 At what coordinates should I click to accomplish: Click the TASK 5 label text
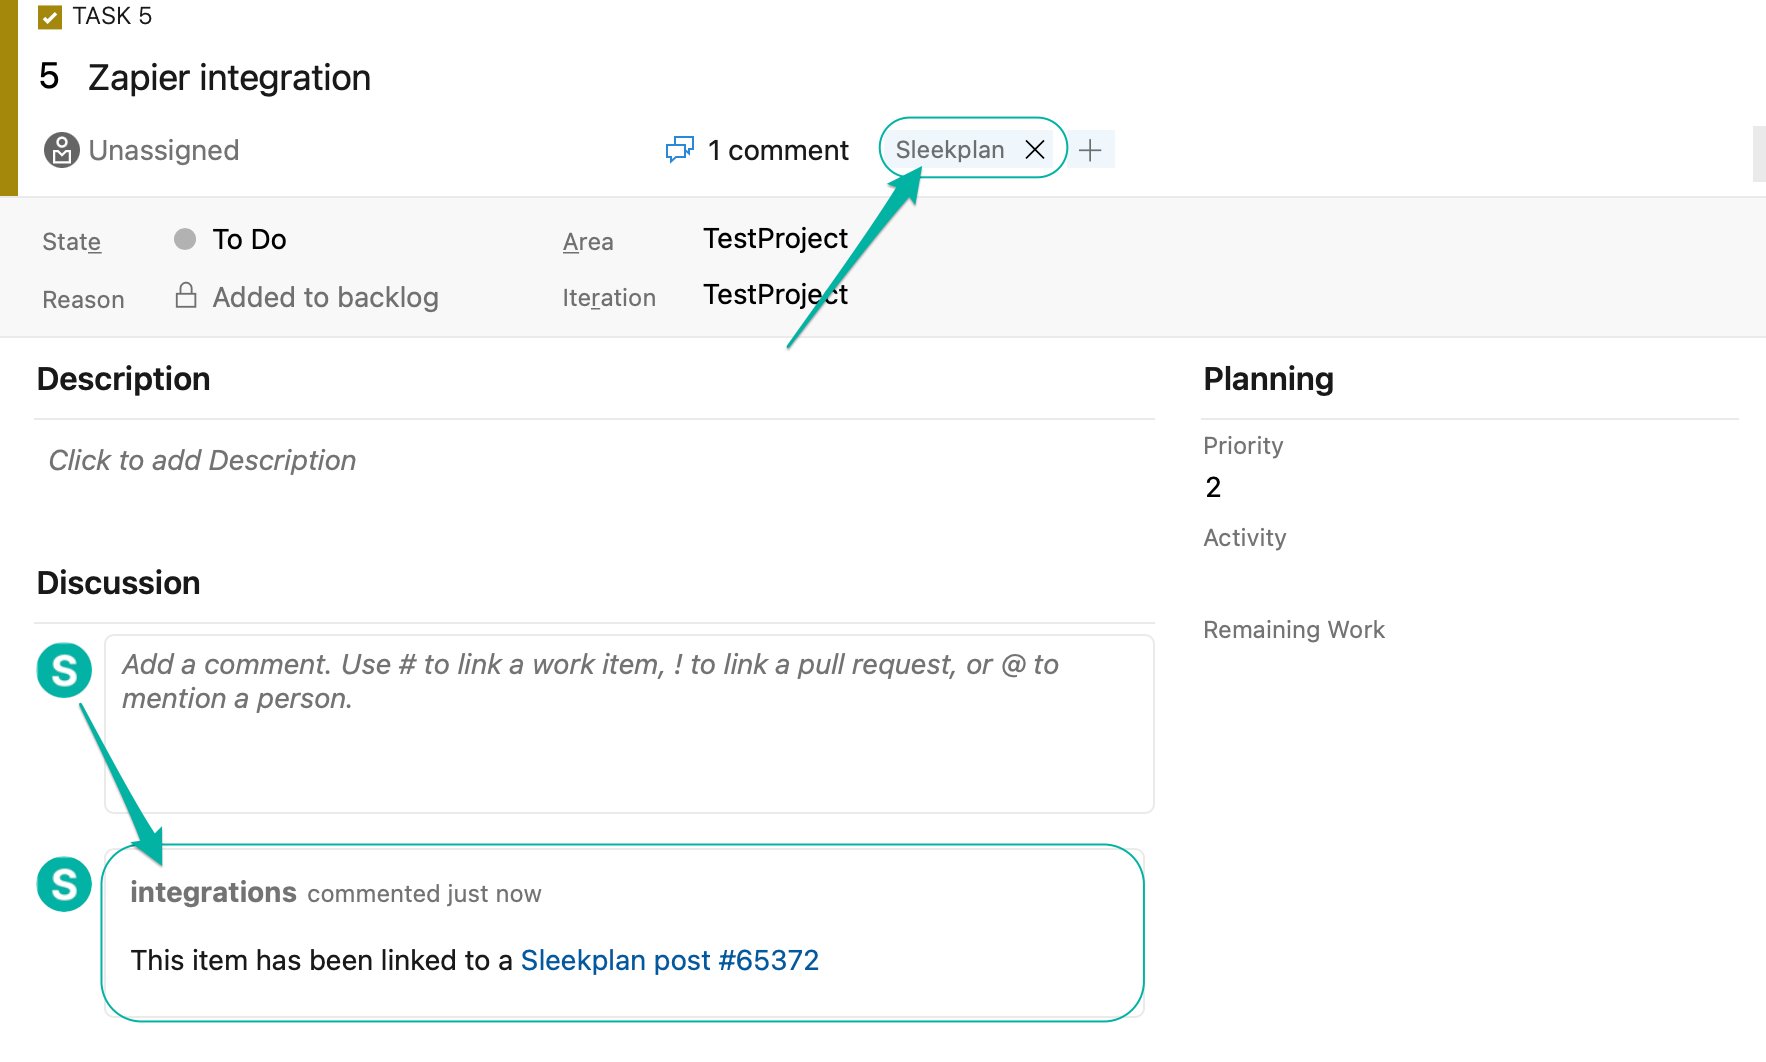(x=112, y=16)
